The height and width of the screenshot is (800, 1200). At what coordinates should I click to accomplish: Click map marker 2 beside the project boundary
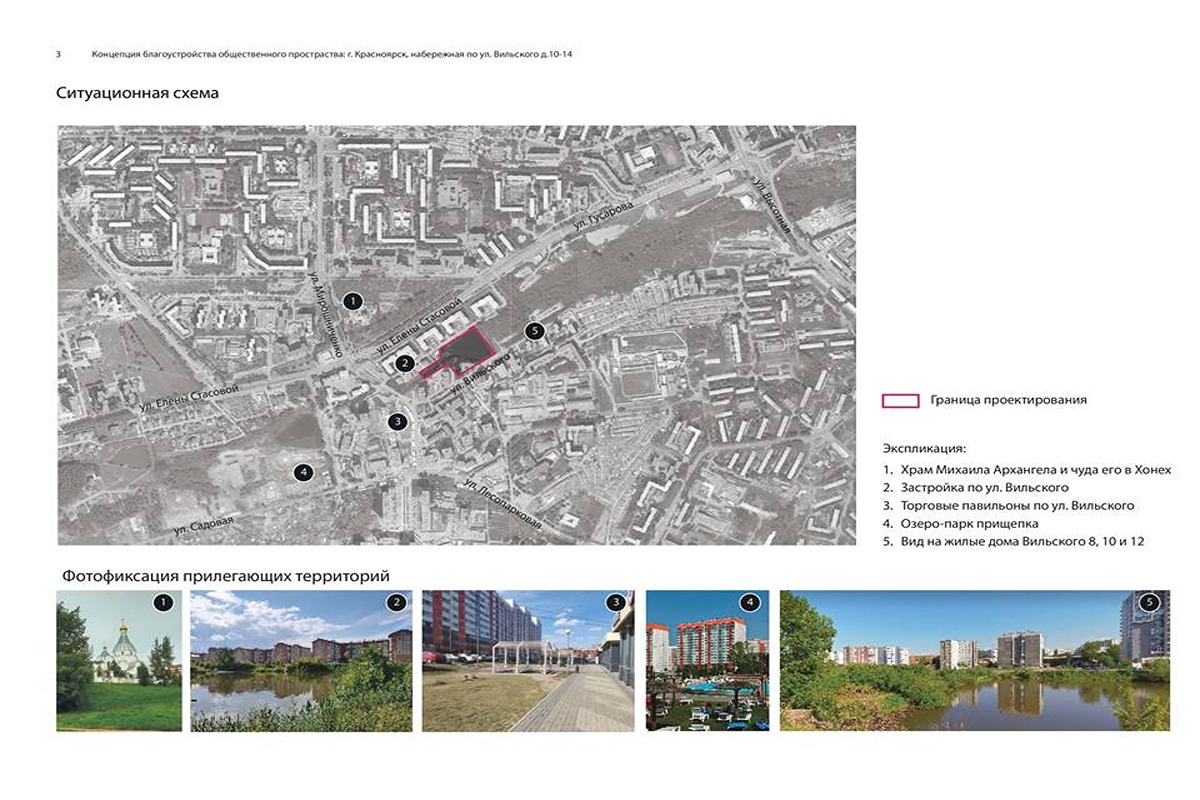click(x=405, y=363)
